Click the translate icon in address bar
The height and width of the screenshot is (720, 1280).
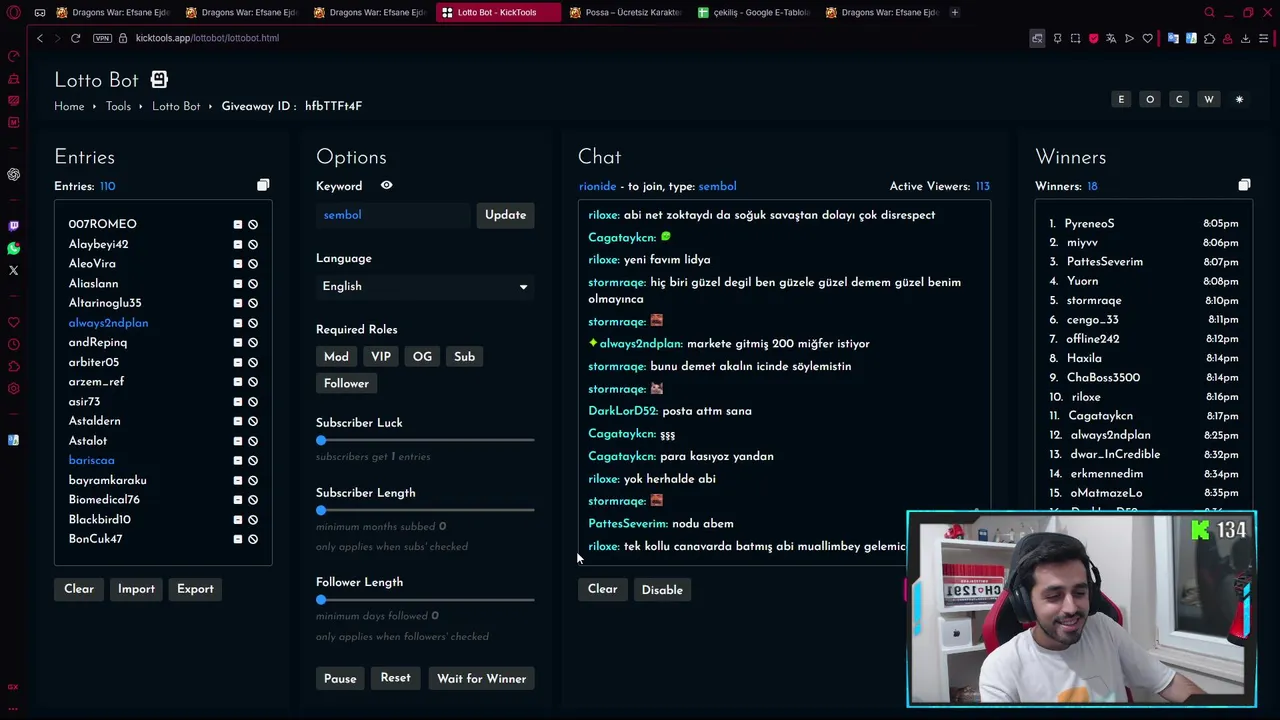(1111, 38)
